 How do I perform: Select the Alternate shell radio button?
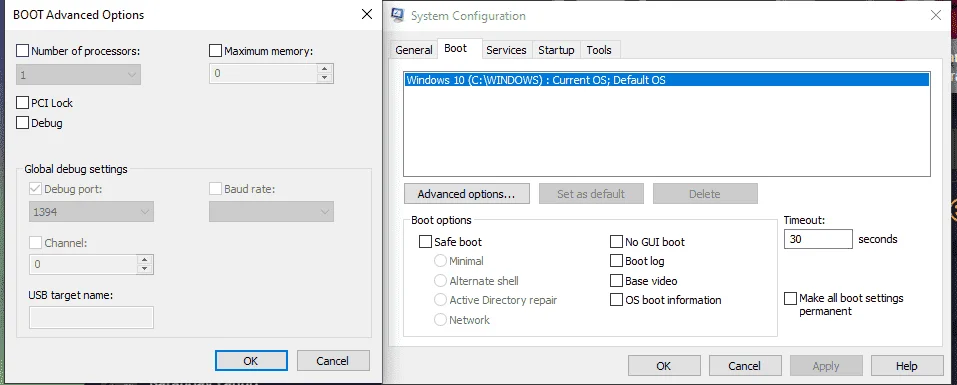point(440,281)
